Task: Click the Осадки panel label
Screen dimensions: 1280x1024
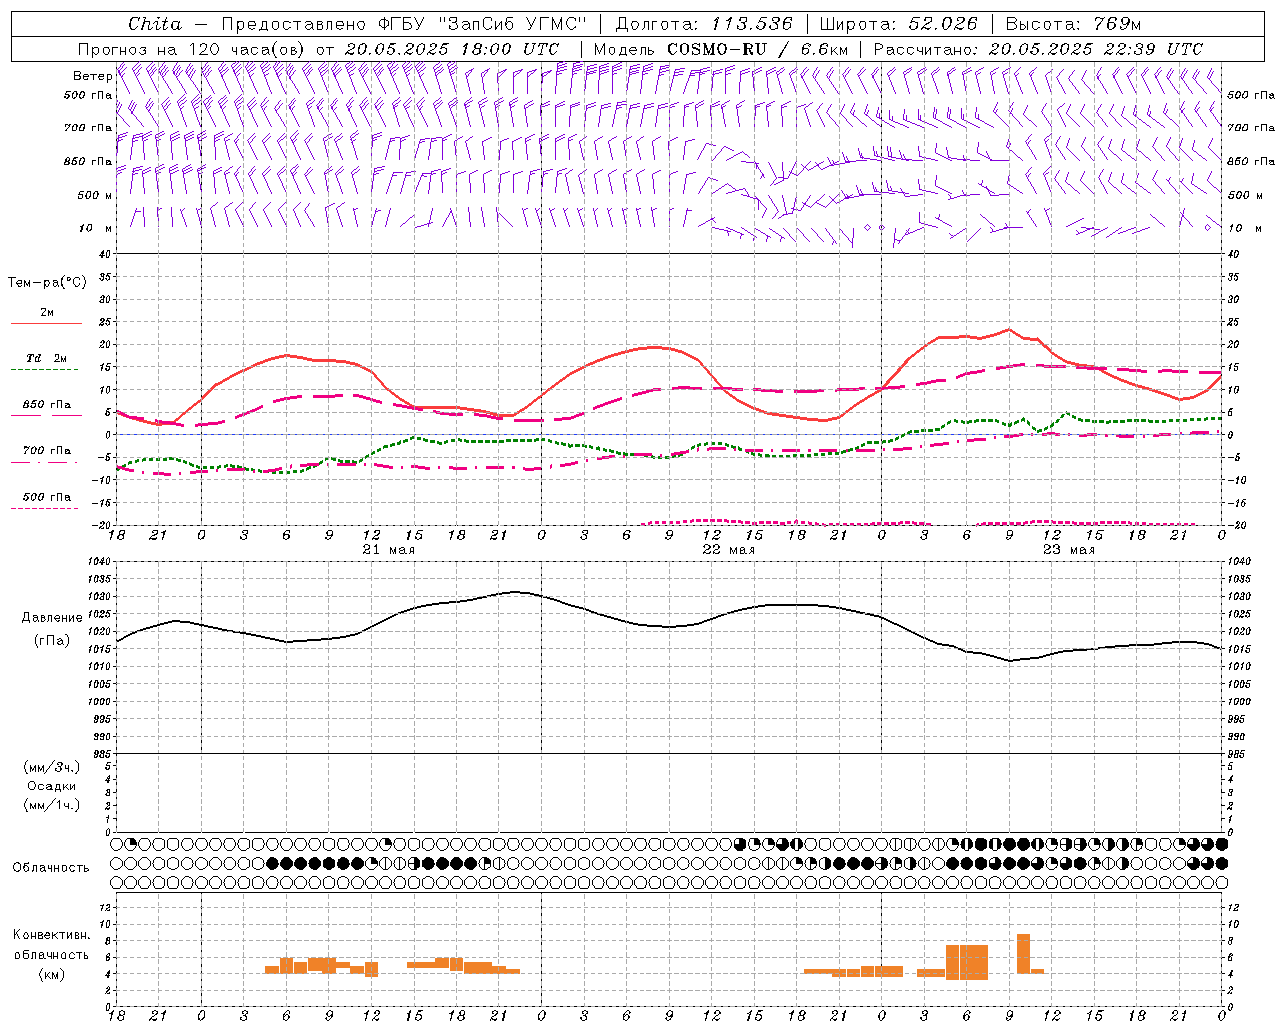Action: pyautogui.click(x=51, y=786)
